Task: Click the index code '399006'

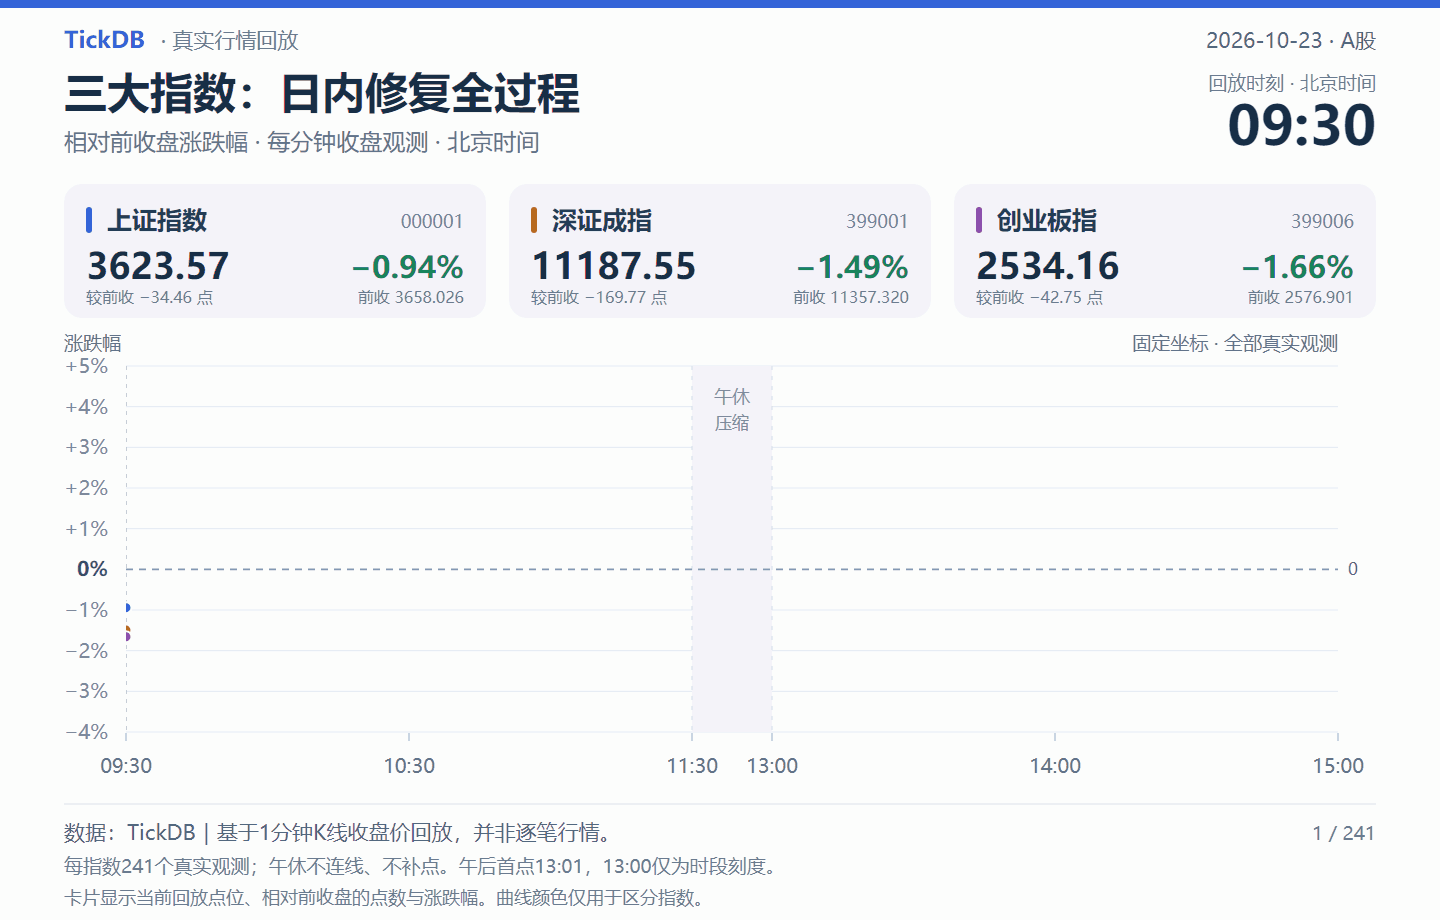Action: click(1322, 221)
